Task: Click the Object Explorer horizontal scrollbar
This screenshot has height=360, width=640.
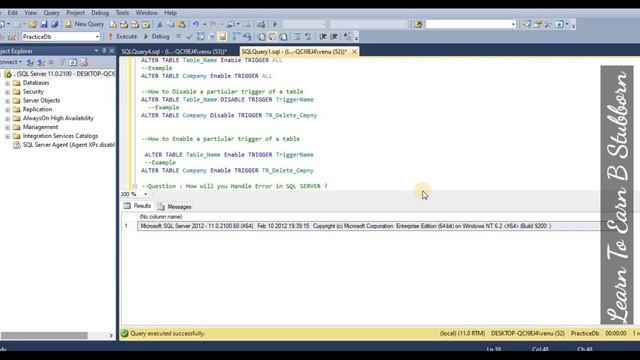Action: pyautogui.click(x=44, y=336)
